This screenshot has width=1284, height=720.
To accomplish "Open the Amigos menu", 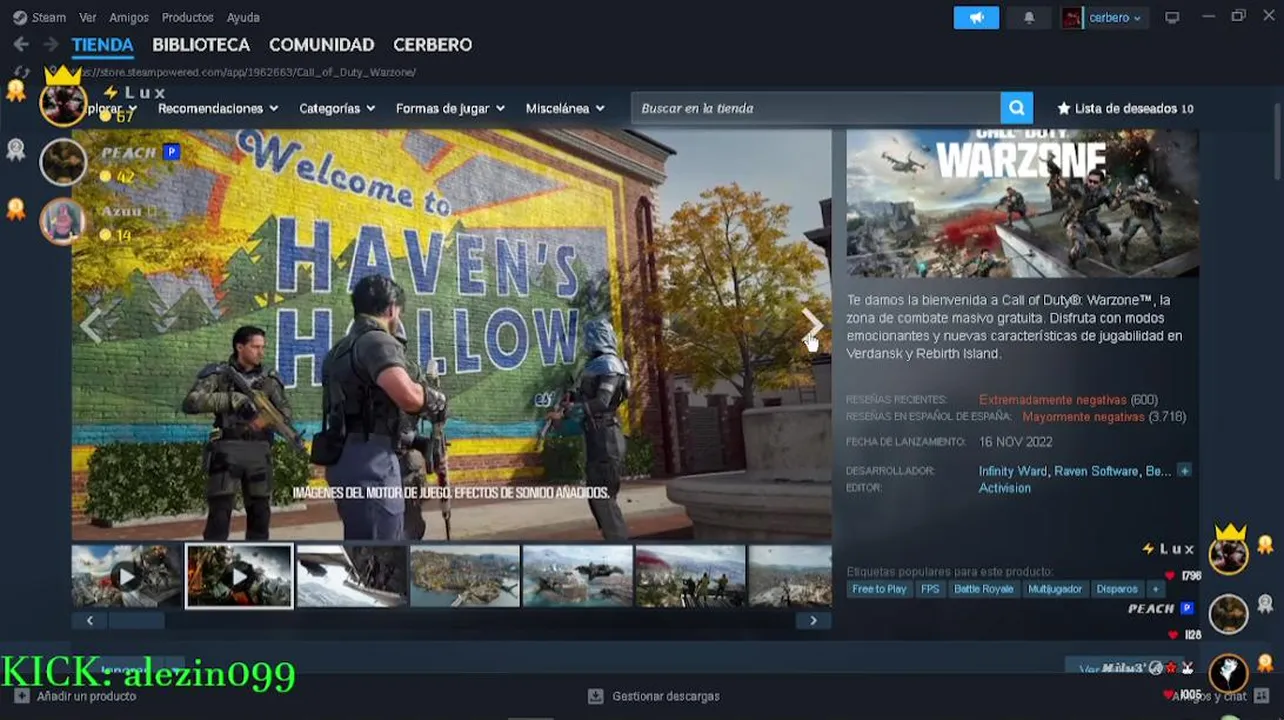I will coord(129,17).
